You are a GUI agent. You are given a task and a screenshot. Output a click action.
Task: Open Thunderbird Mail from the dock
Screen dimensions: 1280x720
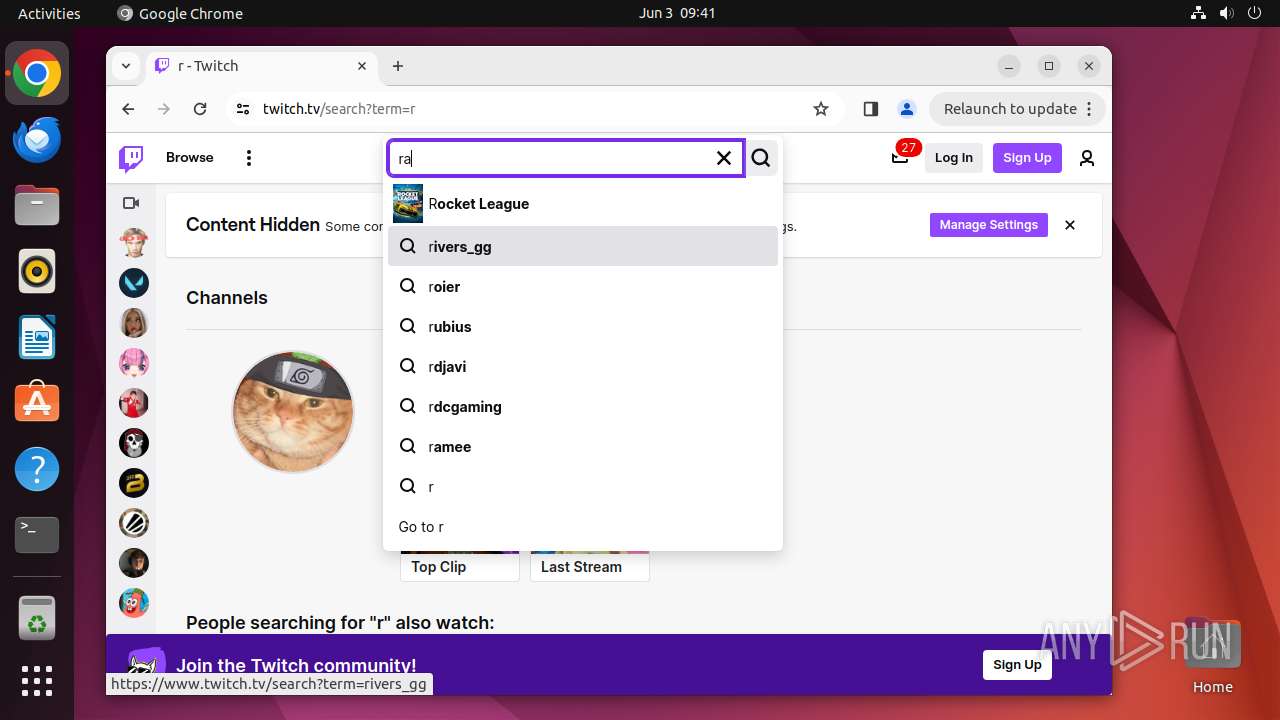(x=37, y=139)
